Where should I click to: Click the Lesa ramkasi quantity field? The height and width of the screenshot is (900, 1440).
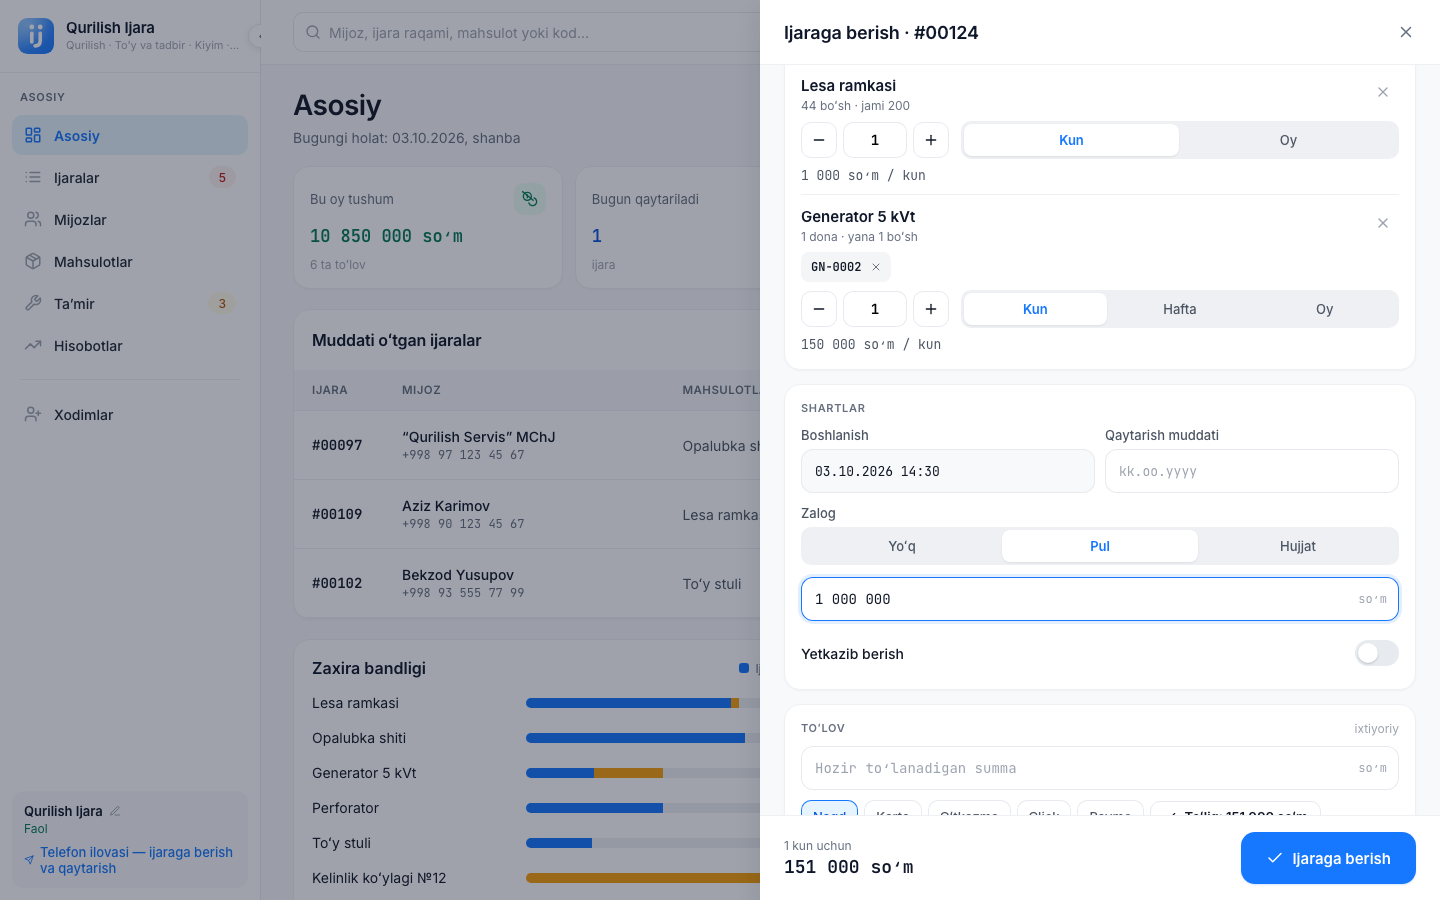[x=875, y=140]
